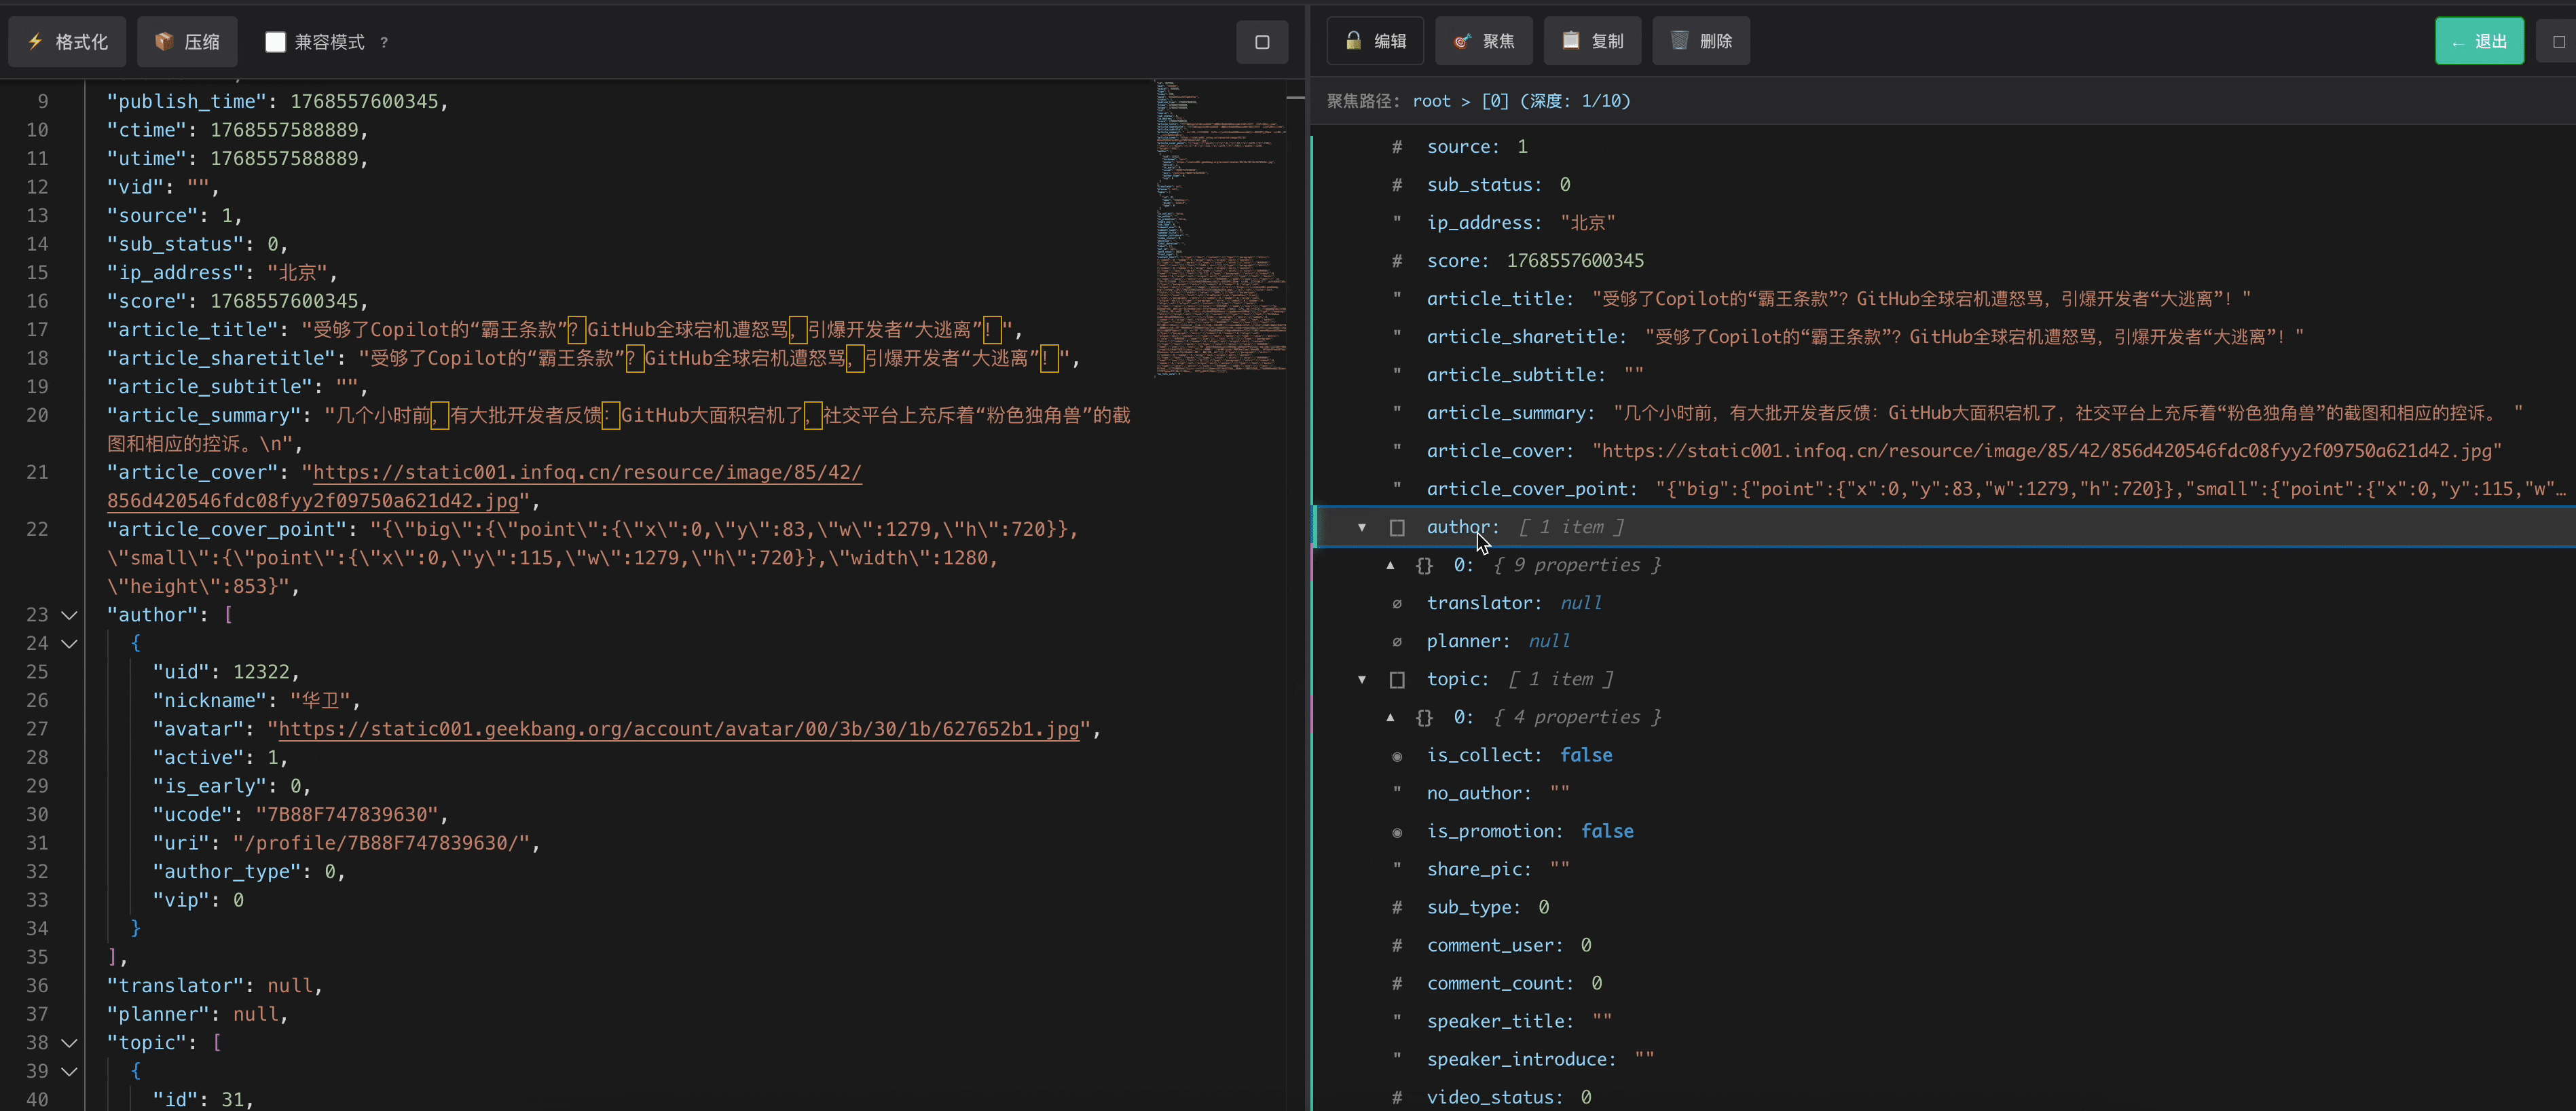The height and width of the screenshot is (1111, 2576).
Task: Click the boolean icon beside is_collect
Action: [1397, 756]
